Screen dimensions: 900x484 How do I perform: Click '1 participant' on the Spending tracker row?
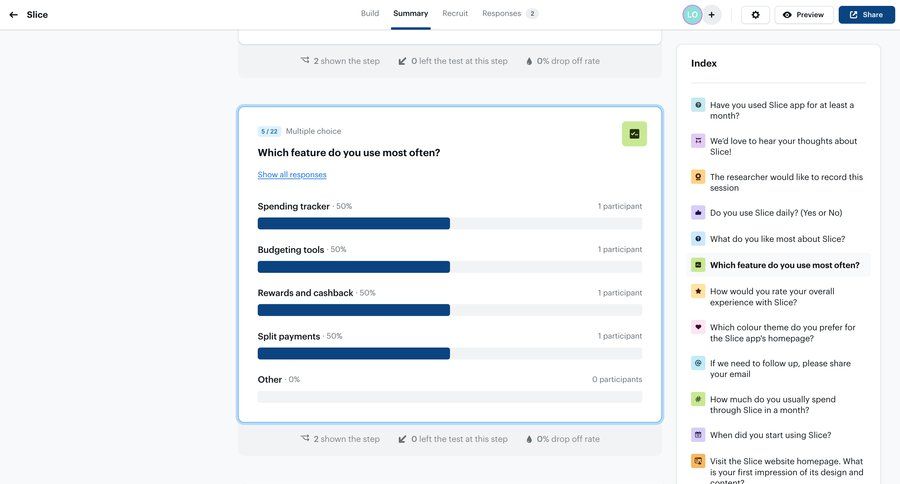[x=620, y=206]
